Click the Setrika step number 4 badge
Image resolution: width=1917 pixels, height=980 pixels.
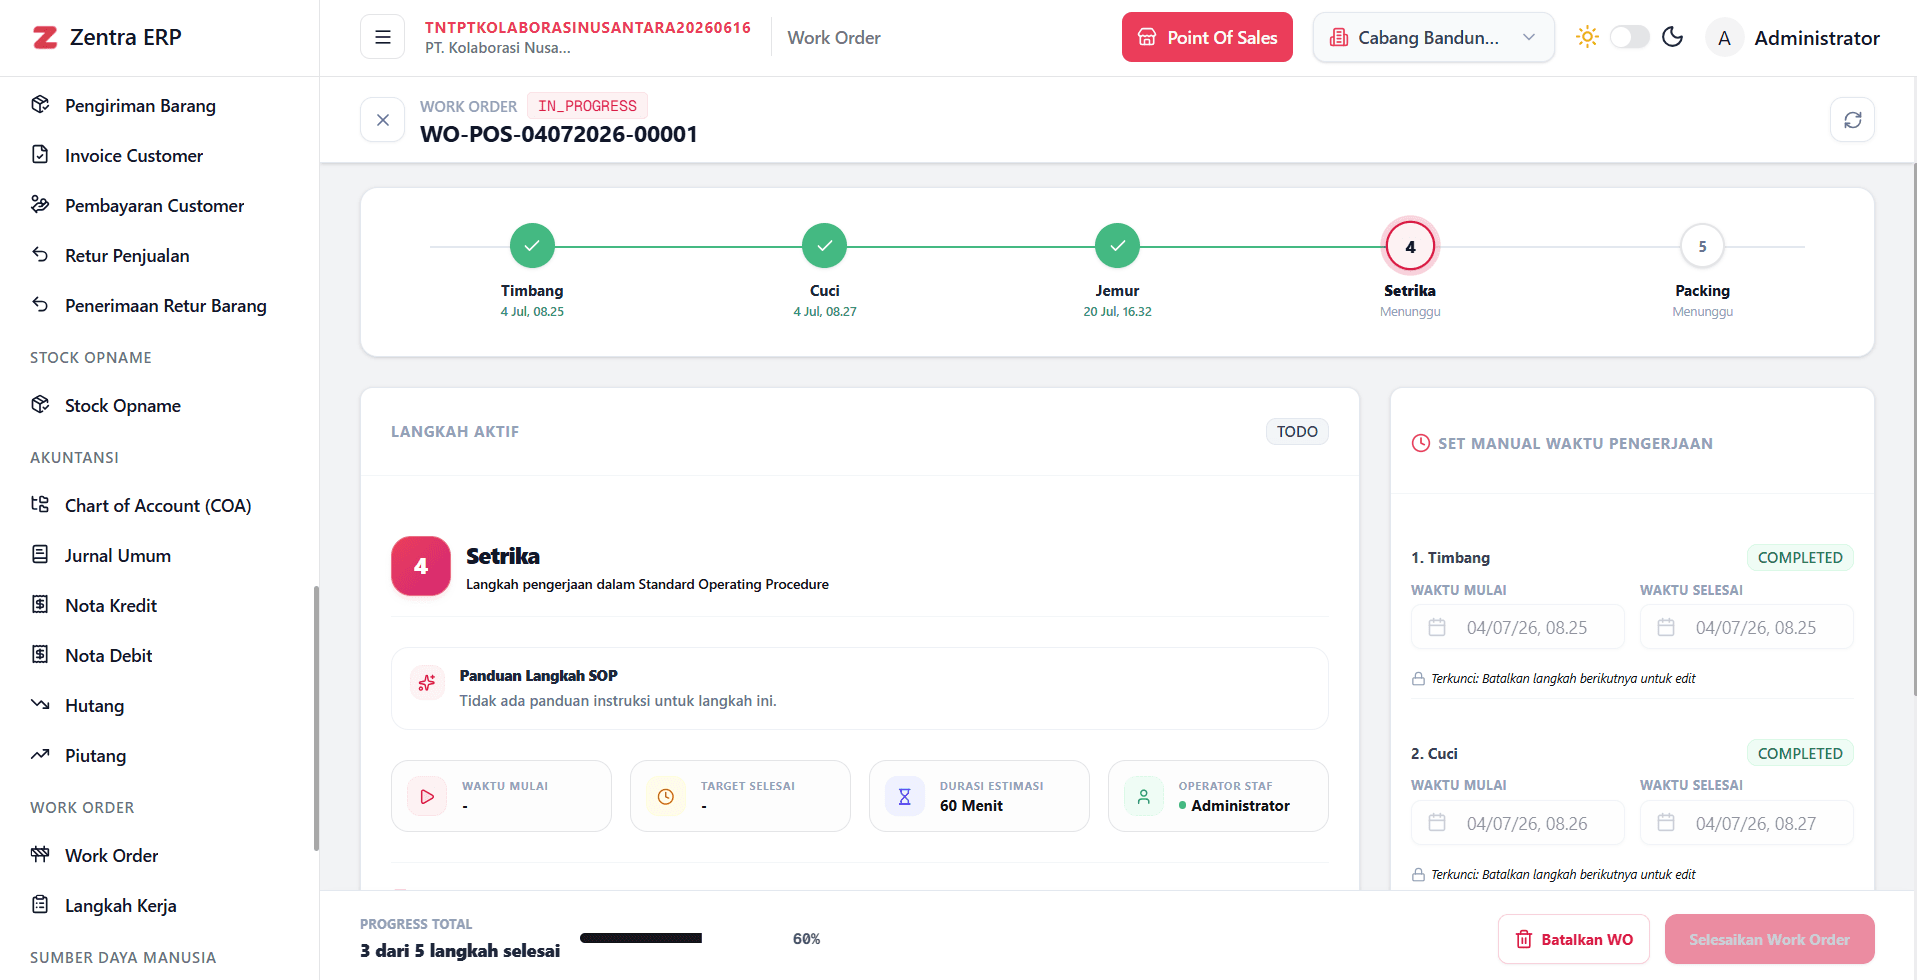pyautogui.click(x=421, y=566)
